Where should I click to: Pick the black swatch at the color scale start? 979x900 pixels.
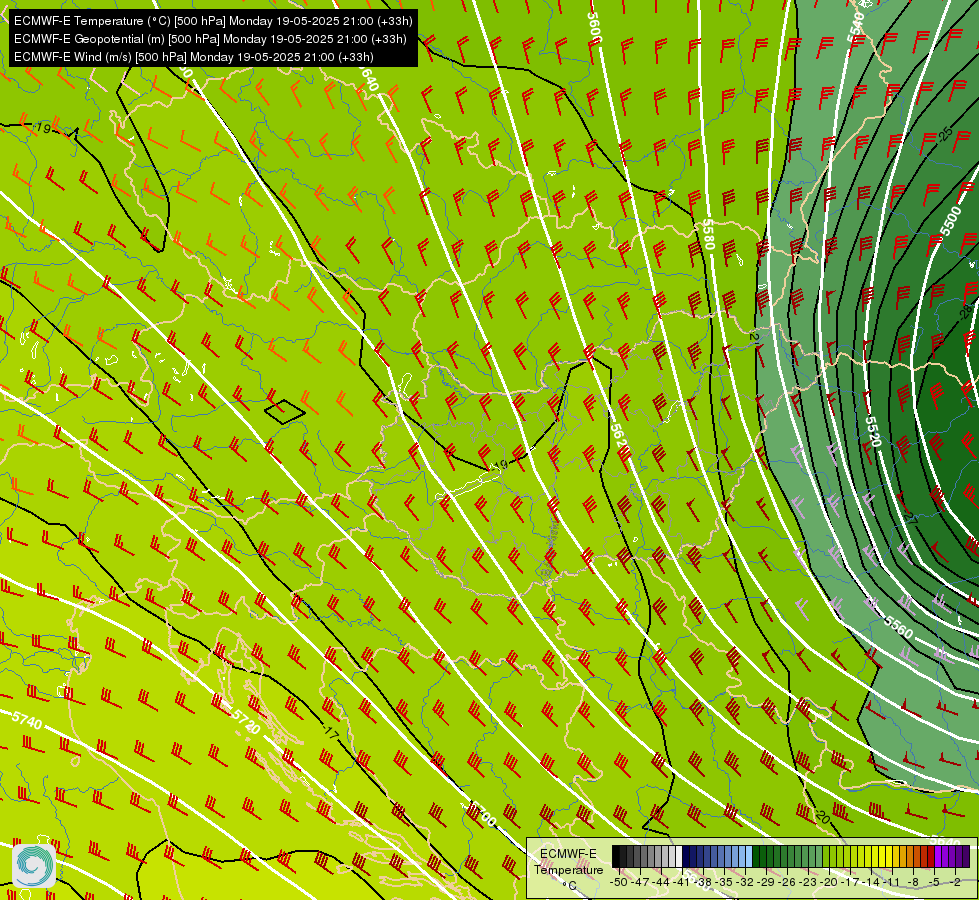pos(616,857)
